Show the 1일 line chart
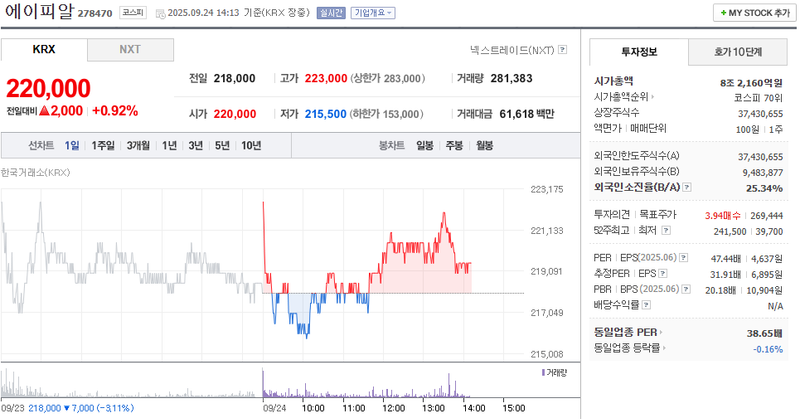 point(72,145)
